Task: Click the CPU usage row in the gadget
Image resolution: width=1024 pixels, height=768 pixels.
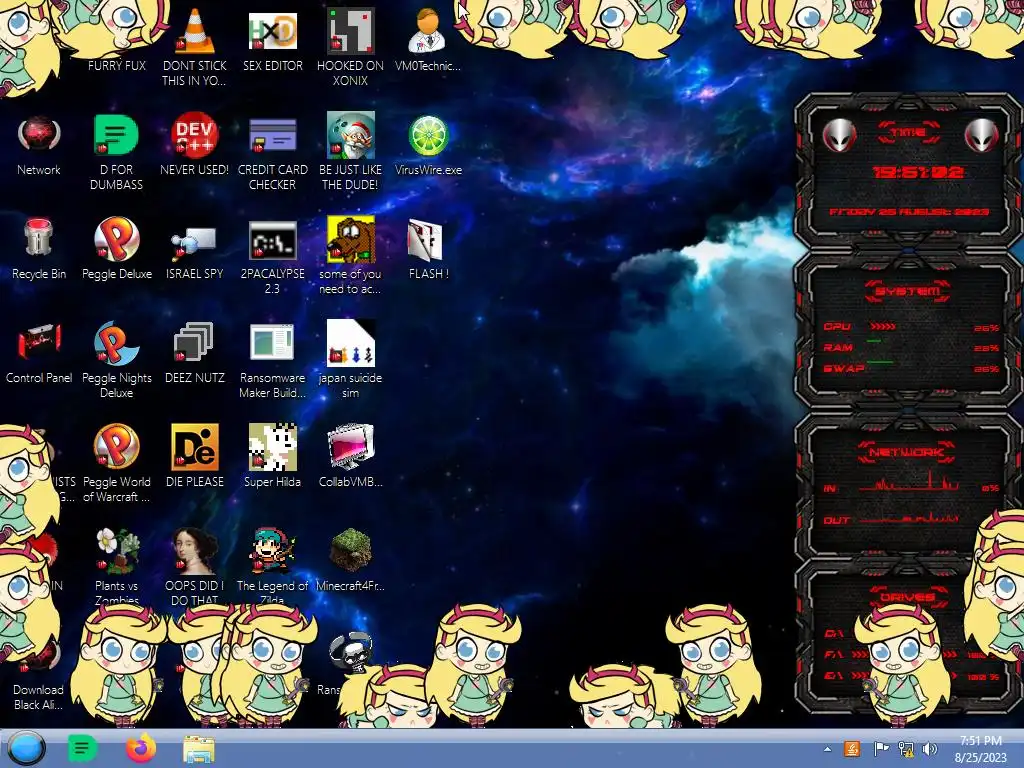Action: tap(911, 327)
